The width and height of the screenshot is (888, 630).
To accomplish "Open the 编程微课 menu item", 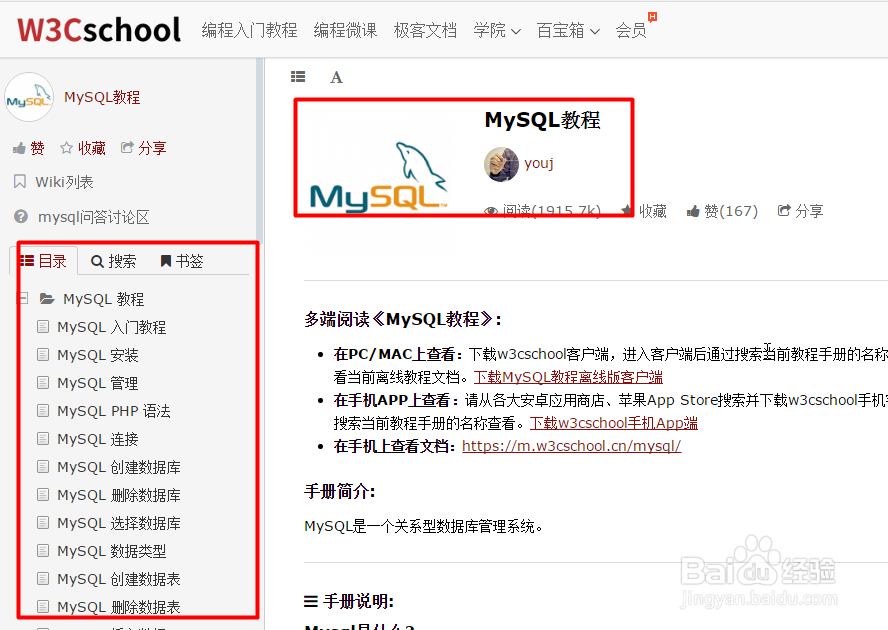I will (345, 31).
